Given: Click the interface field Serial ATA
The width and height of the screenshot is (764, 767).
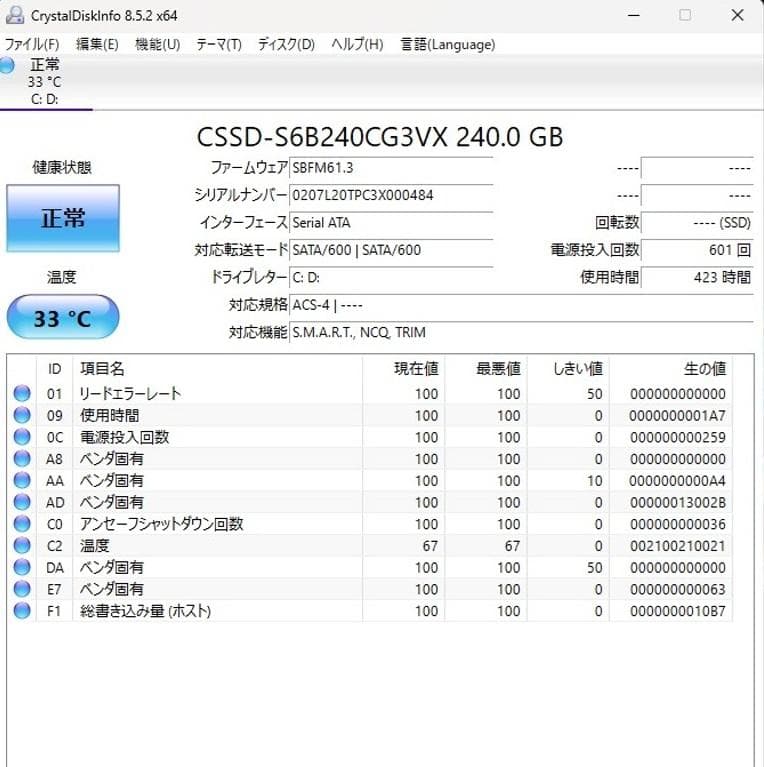Looking at the screenshot, I should coord(391,223).
